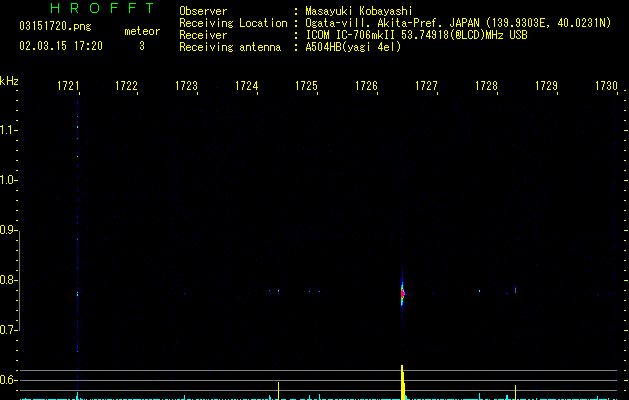This screenshot has height=400, width=629.
Task: Select the file name 03151720.png
Action: 55,27
